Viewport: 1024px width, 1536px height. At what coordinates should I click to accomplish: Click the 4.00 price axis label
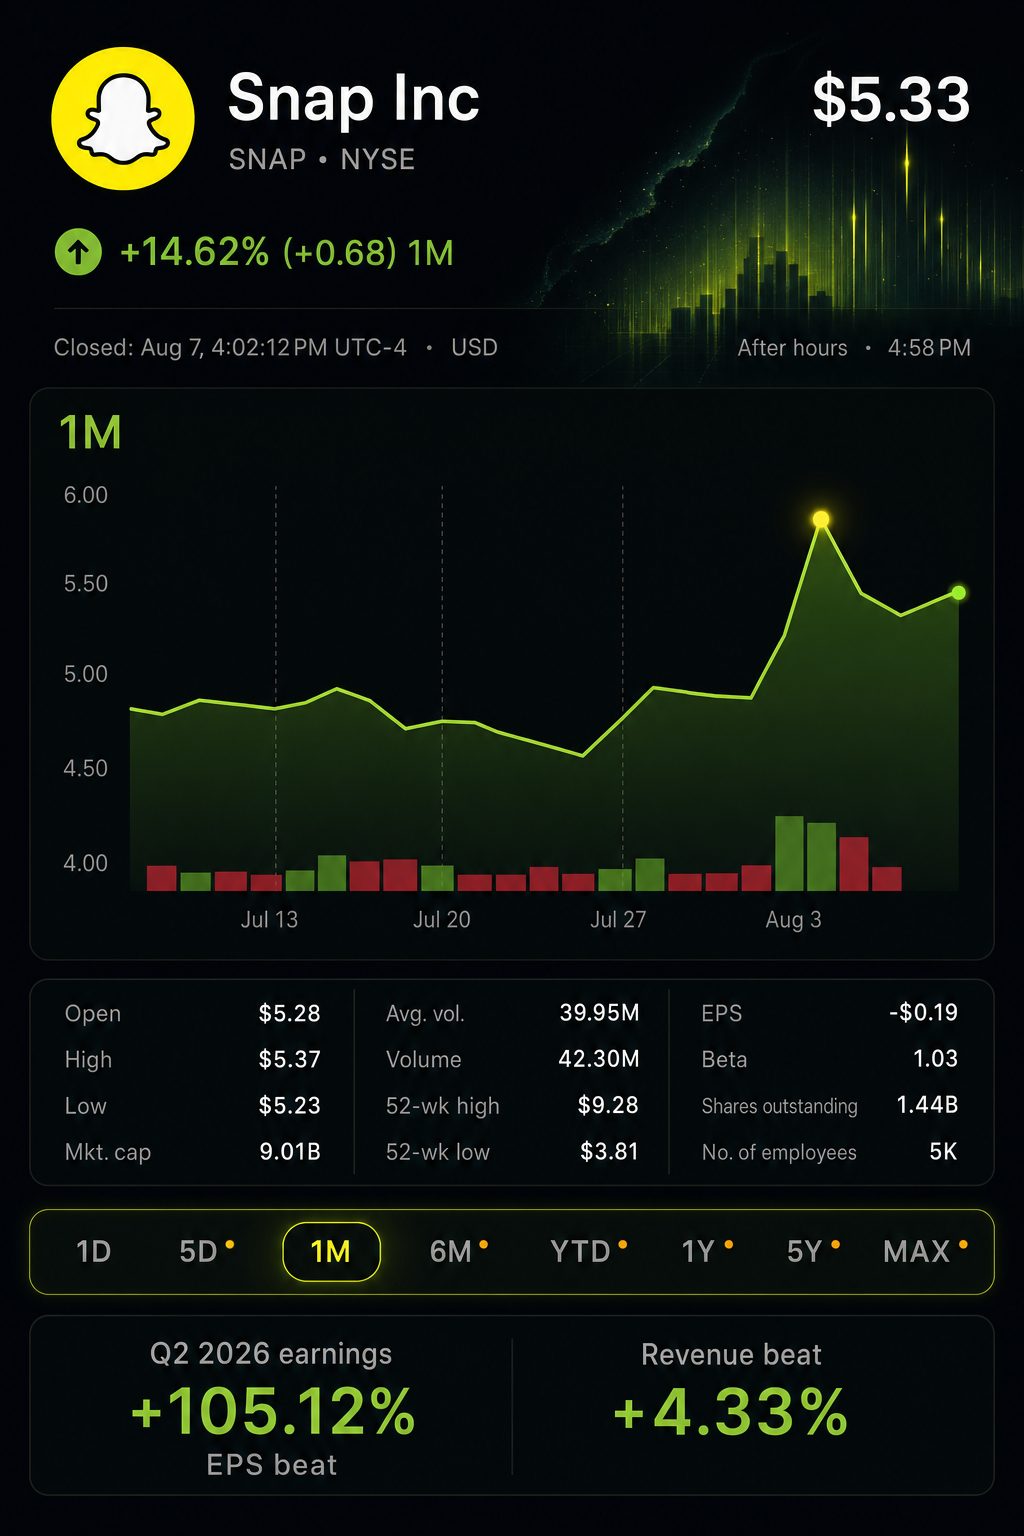tap(86, 863)
